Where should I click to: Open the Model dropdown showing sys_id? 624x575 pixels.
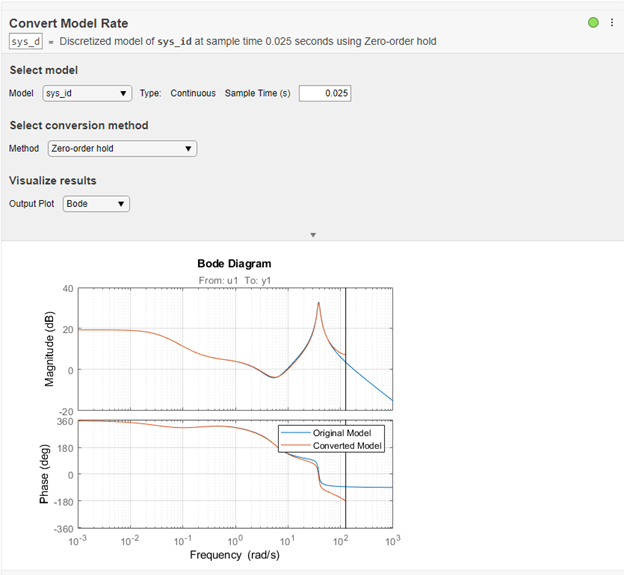pyautogui.click(x=88, y=93)
